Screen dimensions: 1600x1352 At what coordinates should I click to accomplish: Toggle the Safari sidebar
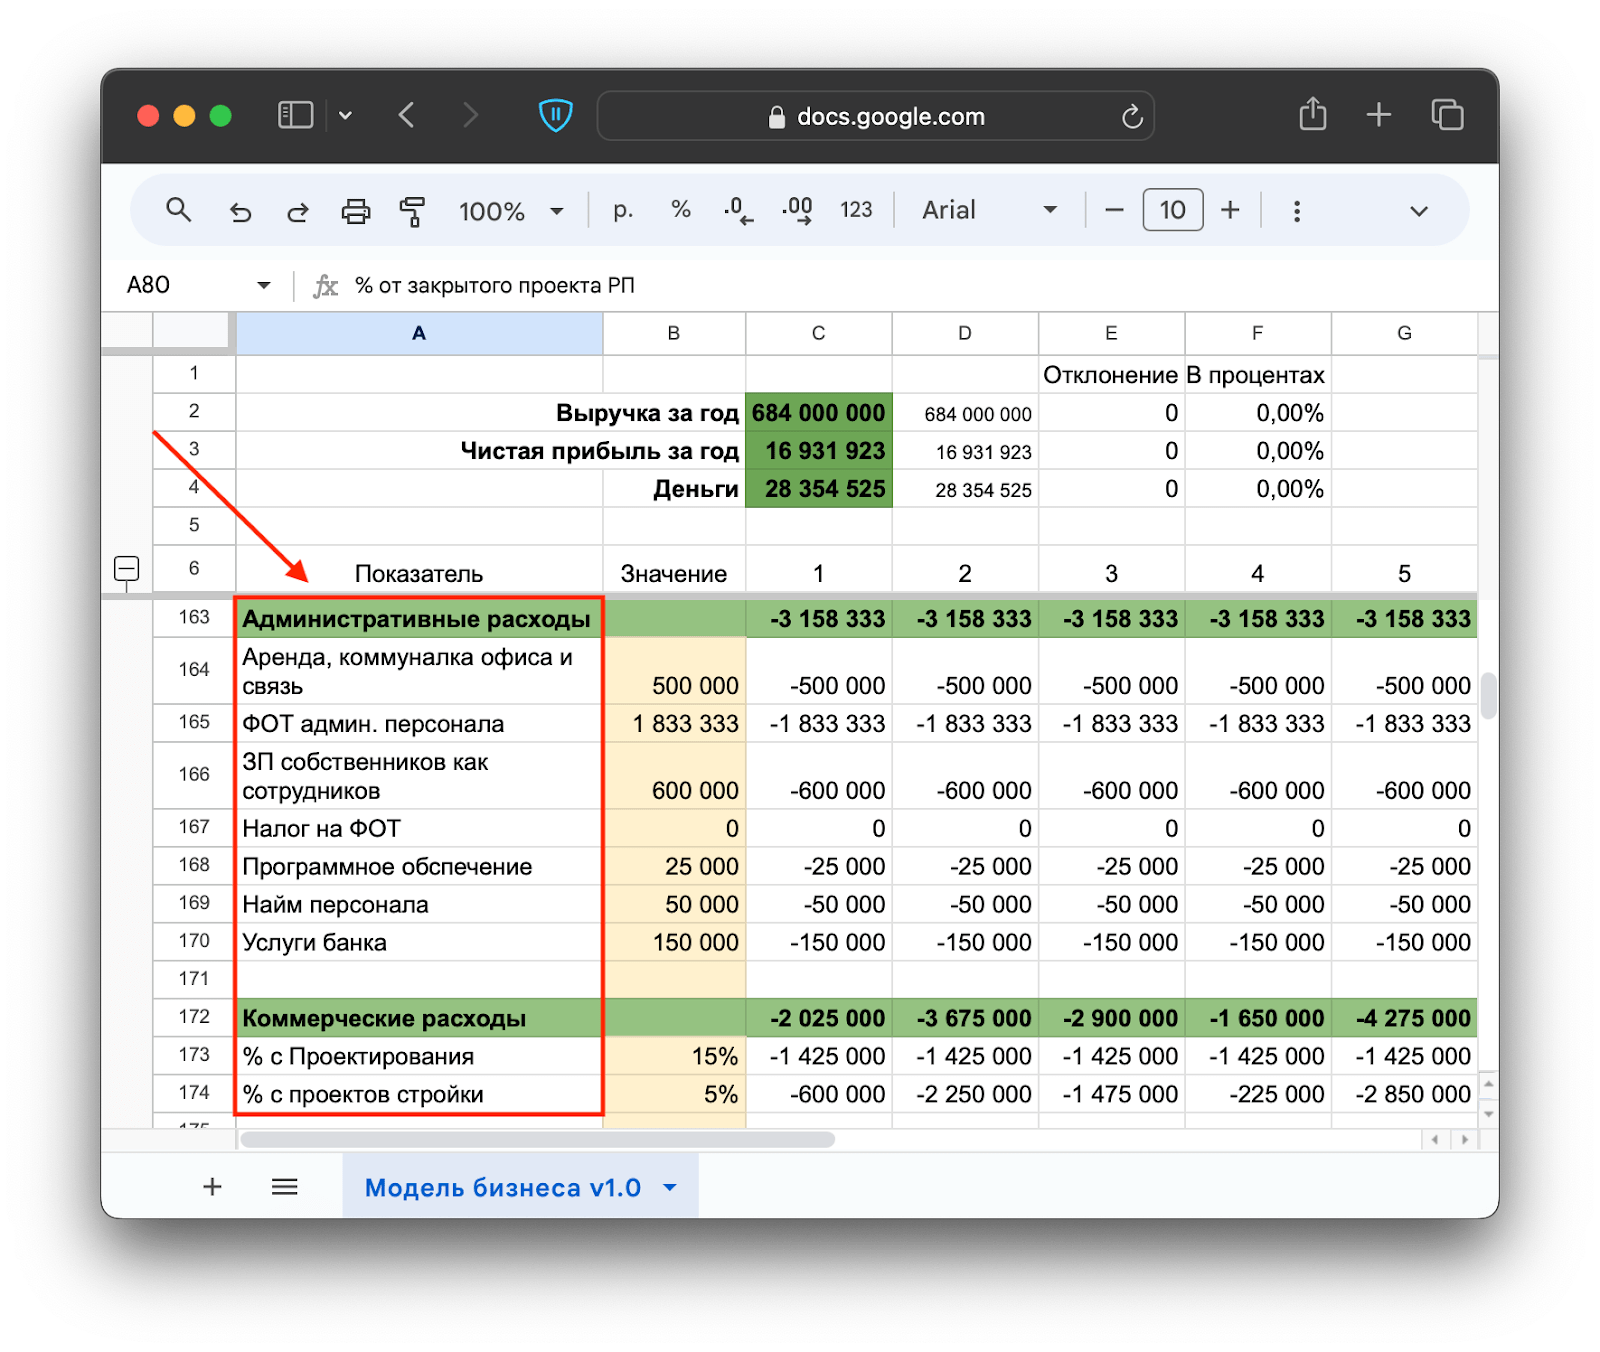tap(295, 116)
